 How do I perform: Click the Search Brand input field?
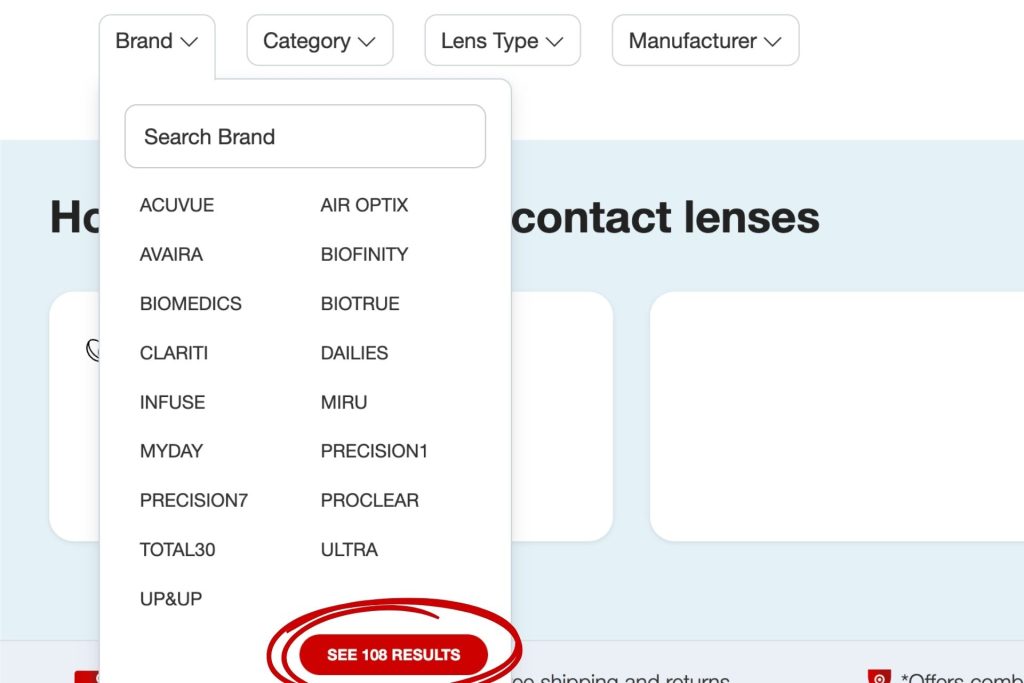tap(304, 136)
